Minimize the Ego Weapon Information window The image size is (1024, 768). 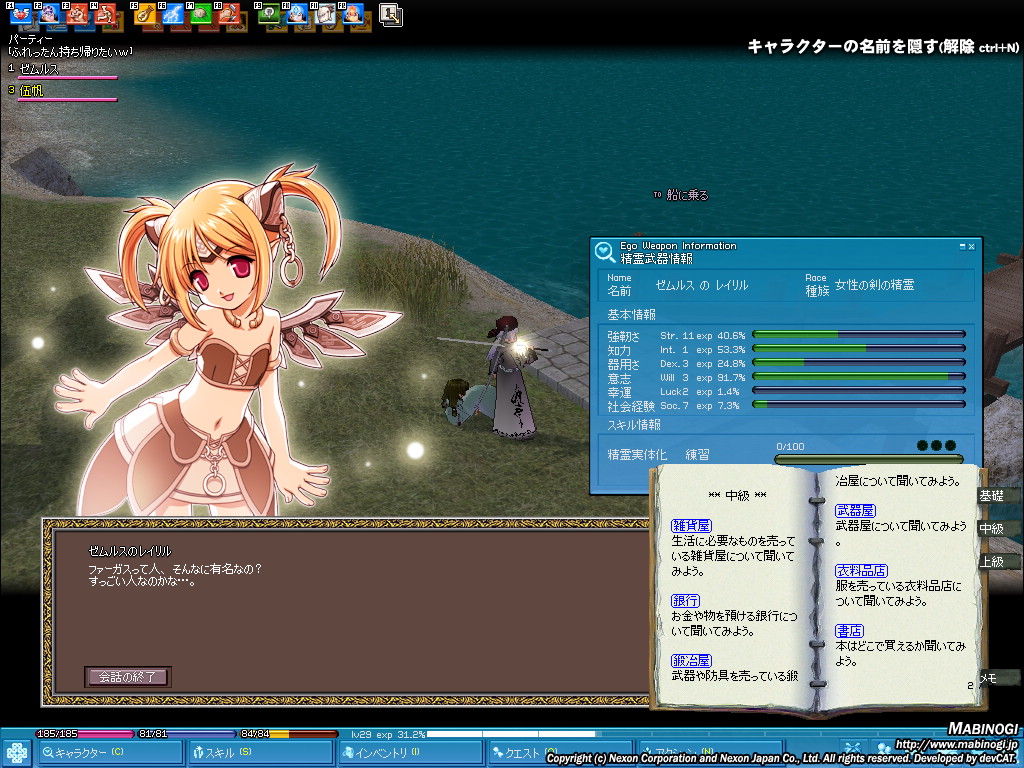[x=962, y=247]
